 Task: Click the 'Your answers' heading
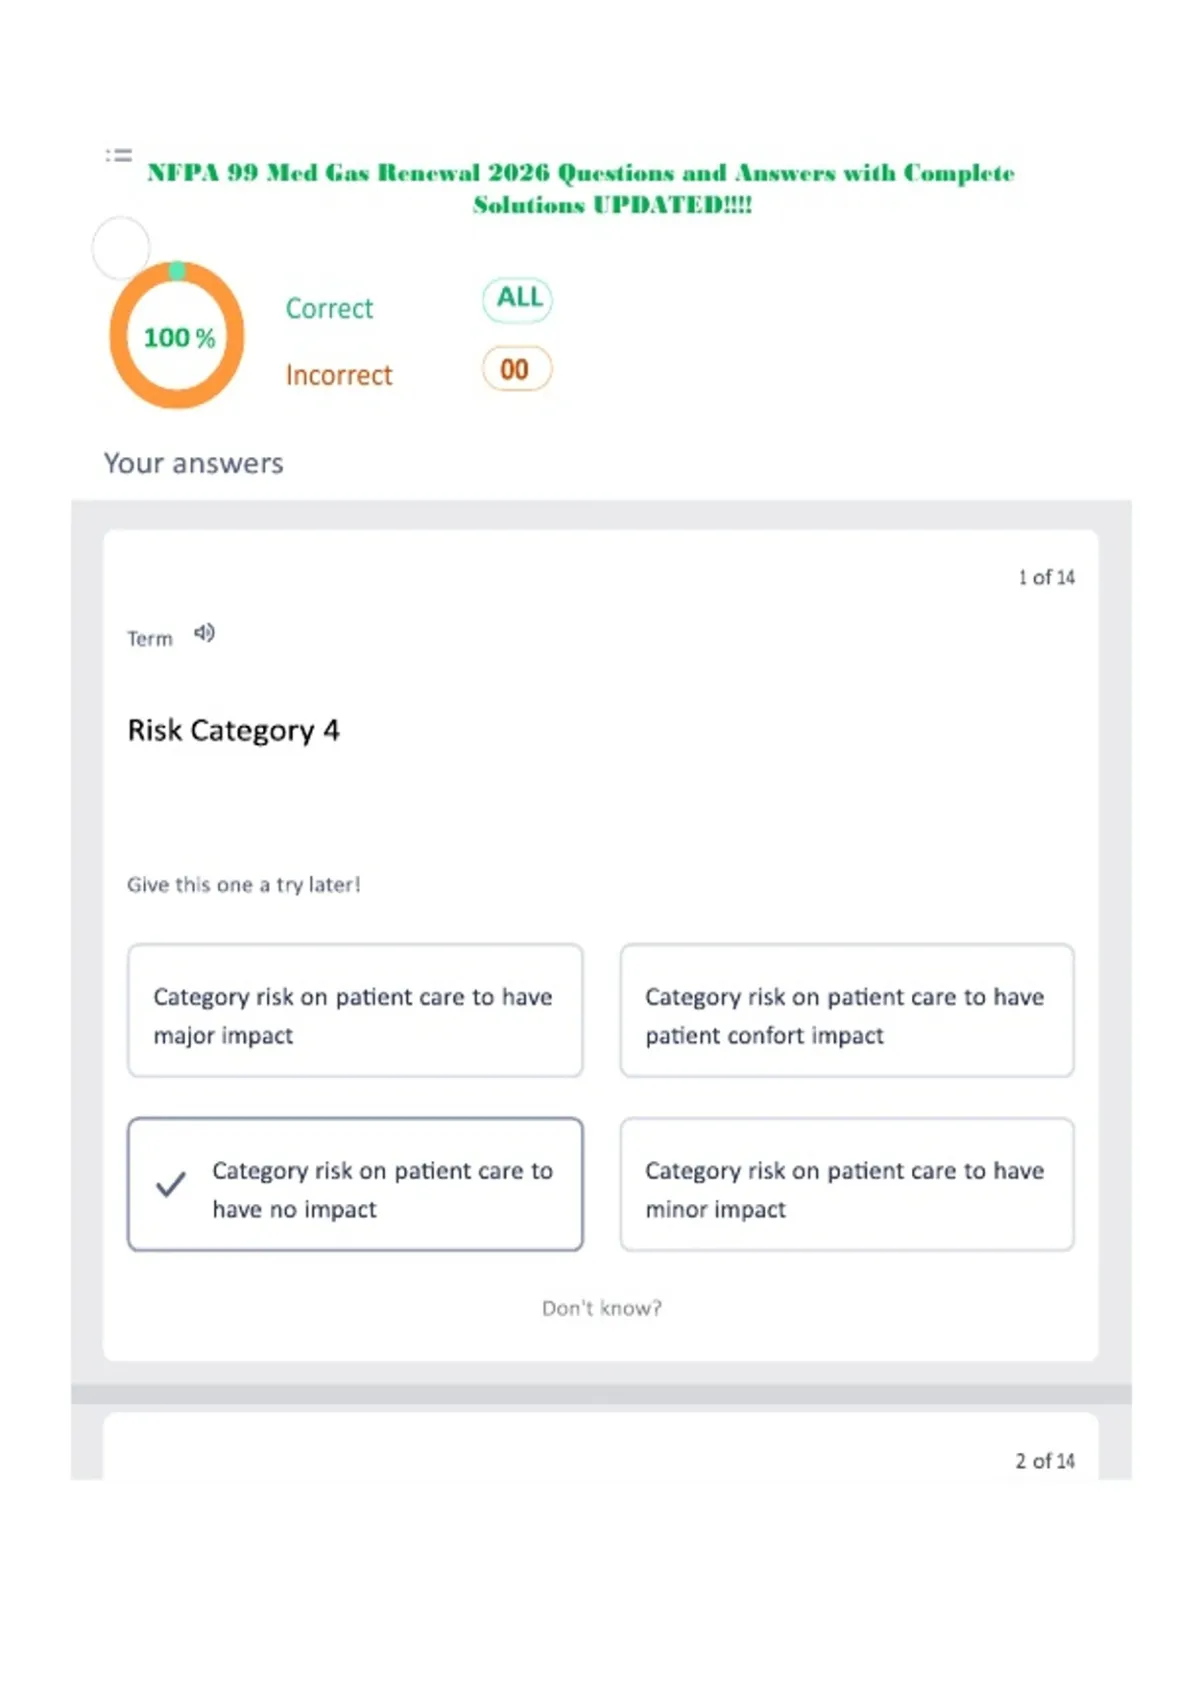point(194,463)
